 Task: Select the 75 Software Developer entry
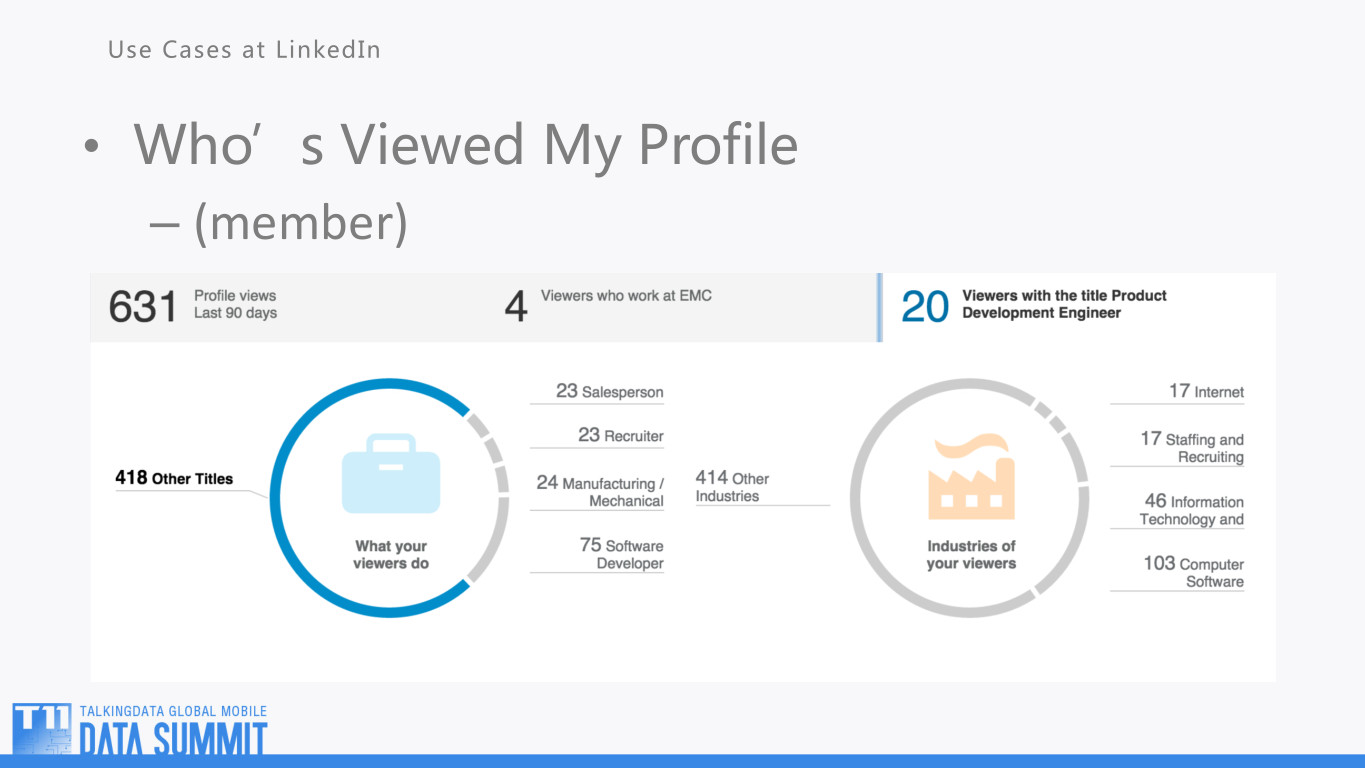click(x=597, y=553)
